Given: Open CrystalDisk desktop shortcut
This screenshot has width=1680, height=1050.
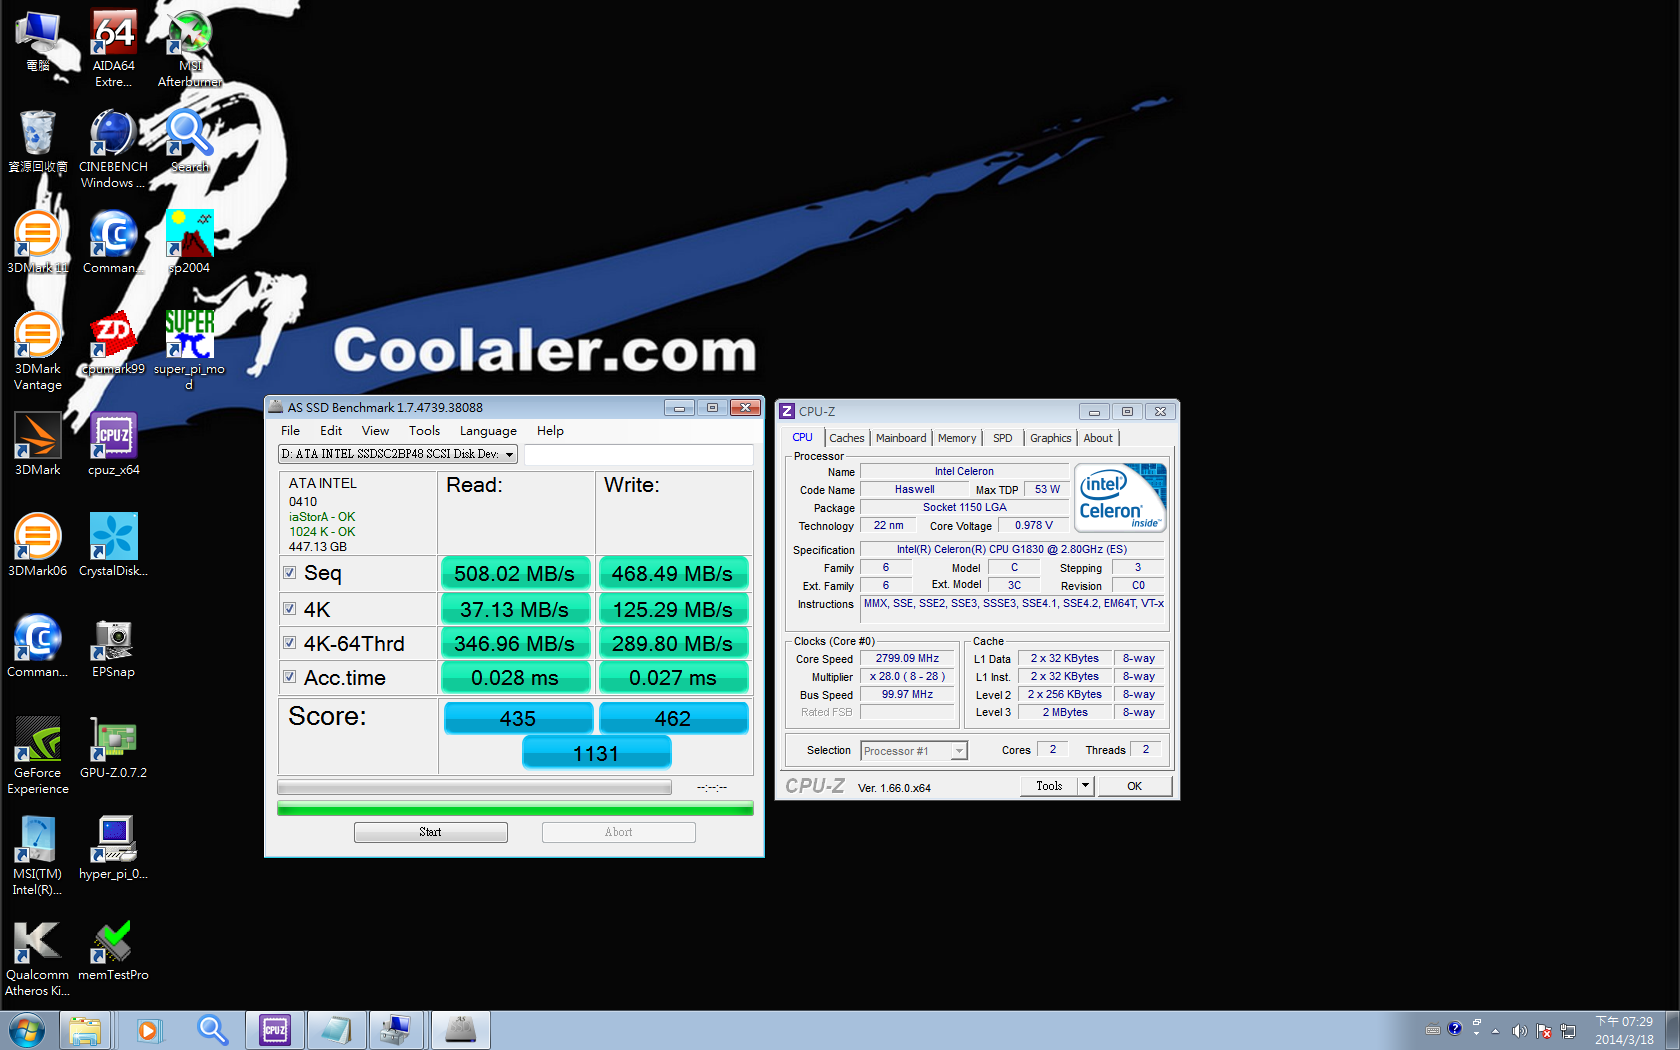Looking at the screenshot, I should point(113,545).
